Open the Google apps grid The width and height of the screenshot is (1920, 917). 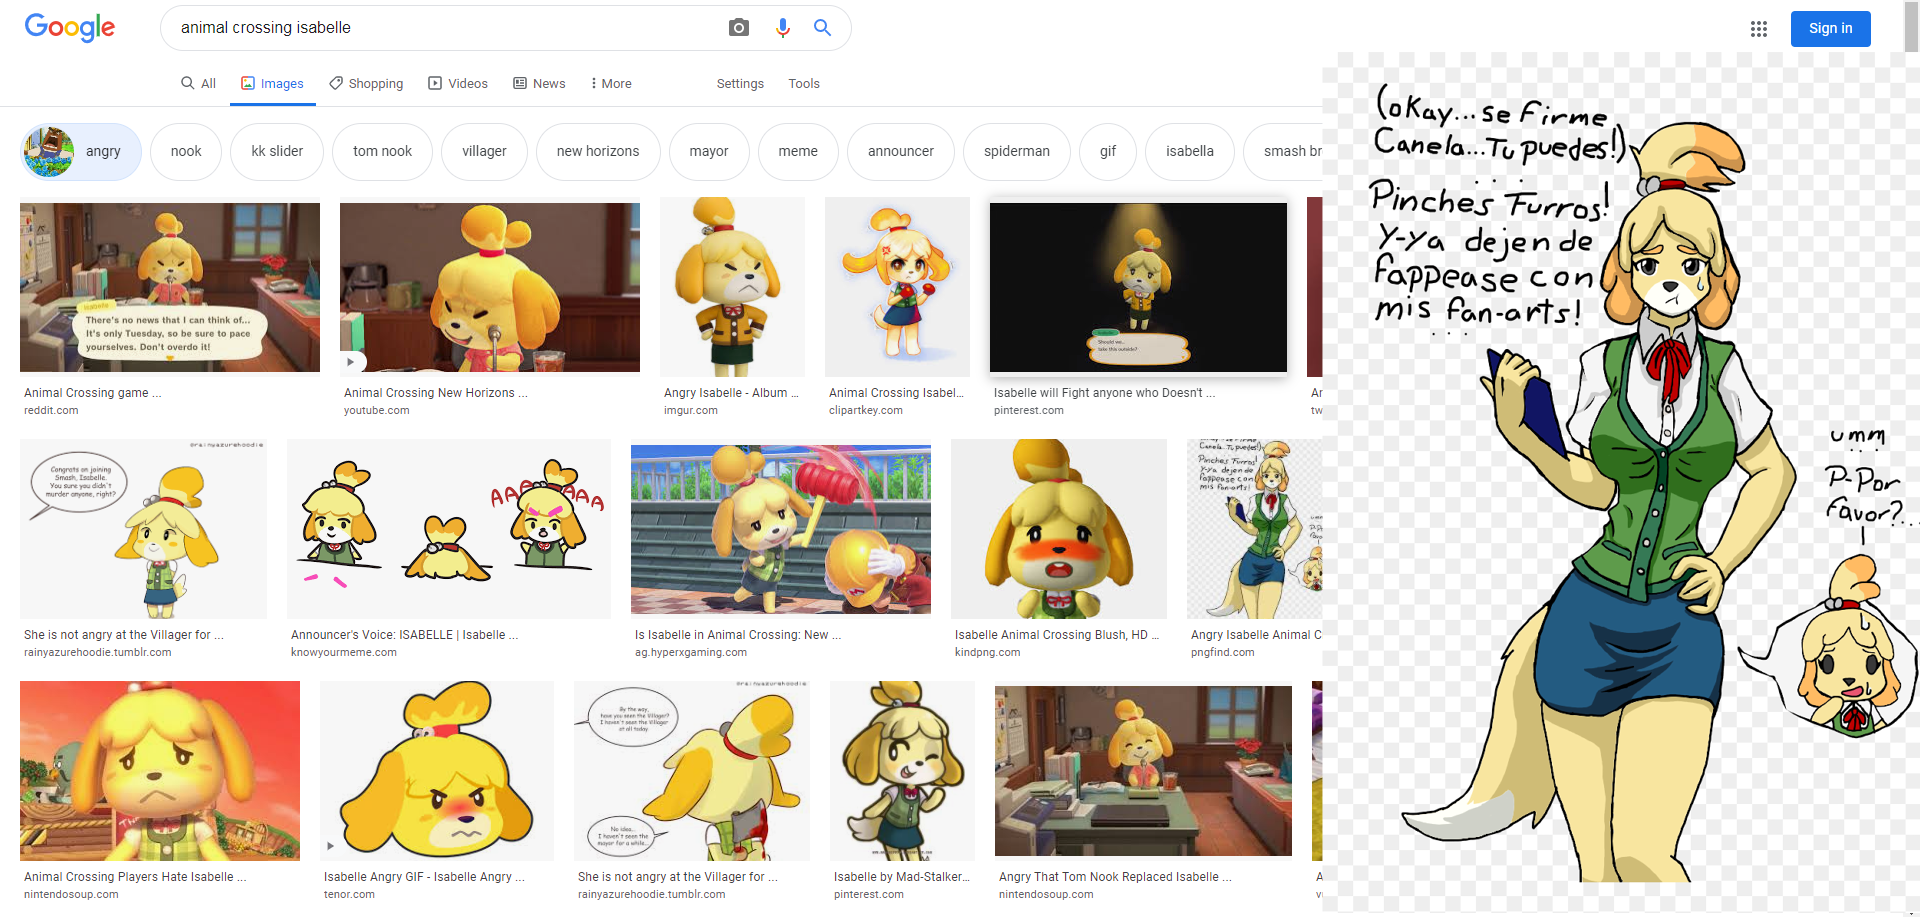(1759, 29)
